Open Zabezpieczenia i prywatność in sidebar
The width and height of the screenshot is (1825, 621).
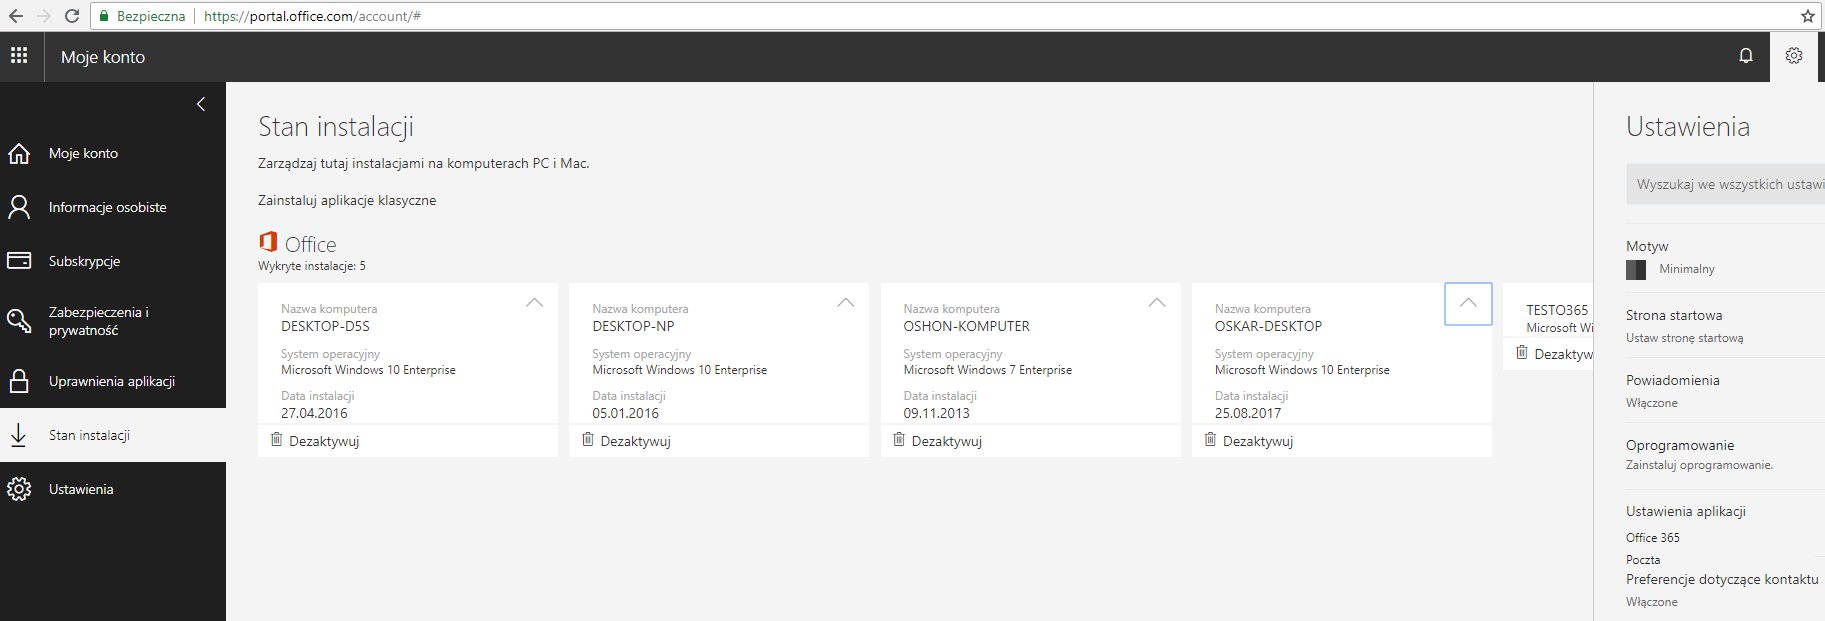113,321
